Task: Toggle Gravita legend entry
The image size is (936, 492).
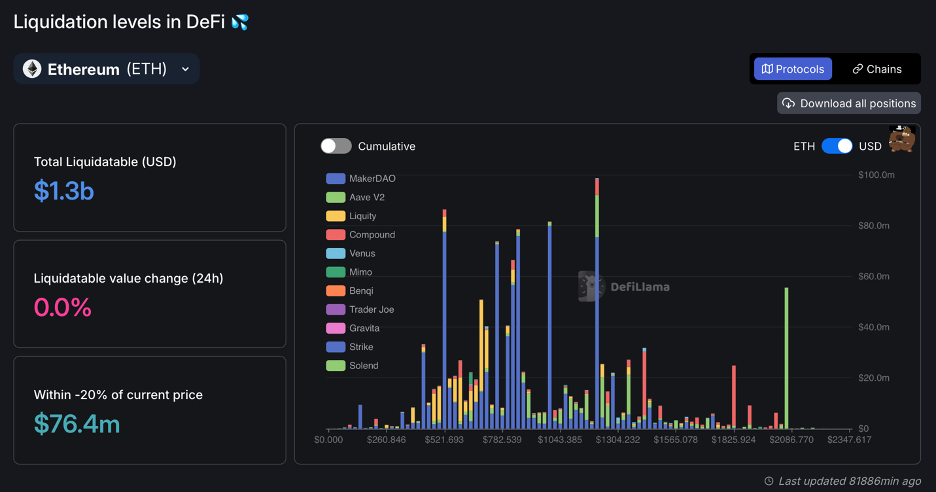Action: click(x=353, y=328)
